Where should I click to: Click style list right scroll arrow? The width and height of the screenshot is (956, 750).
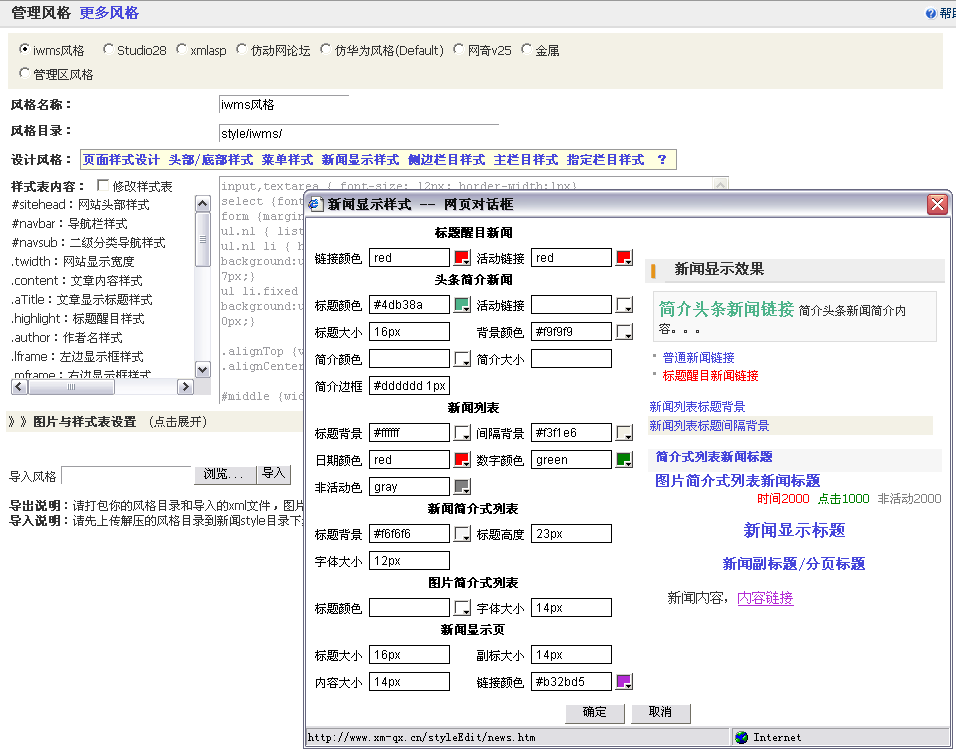(x=185, y=387)
